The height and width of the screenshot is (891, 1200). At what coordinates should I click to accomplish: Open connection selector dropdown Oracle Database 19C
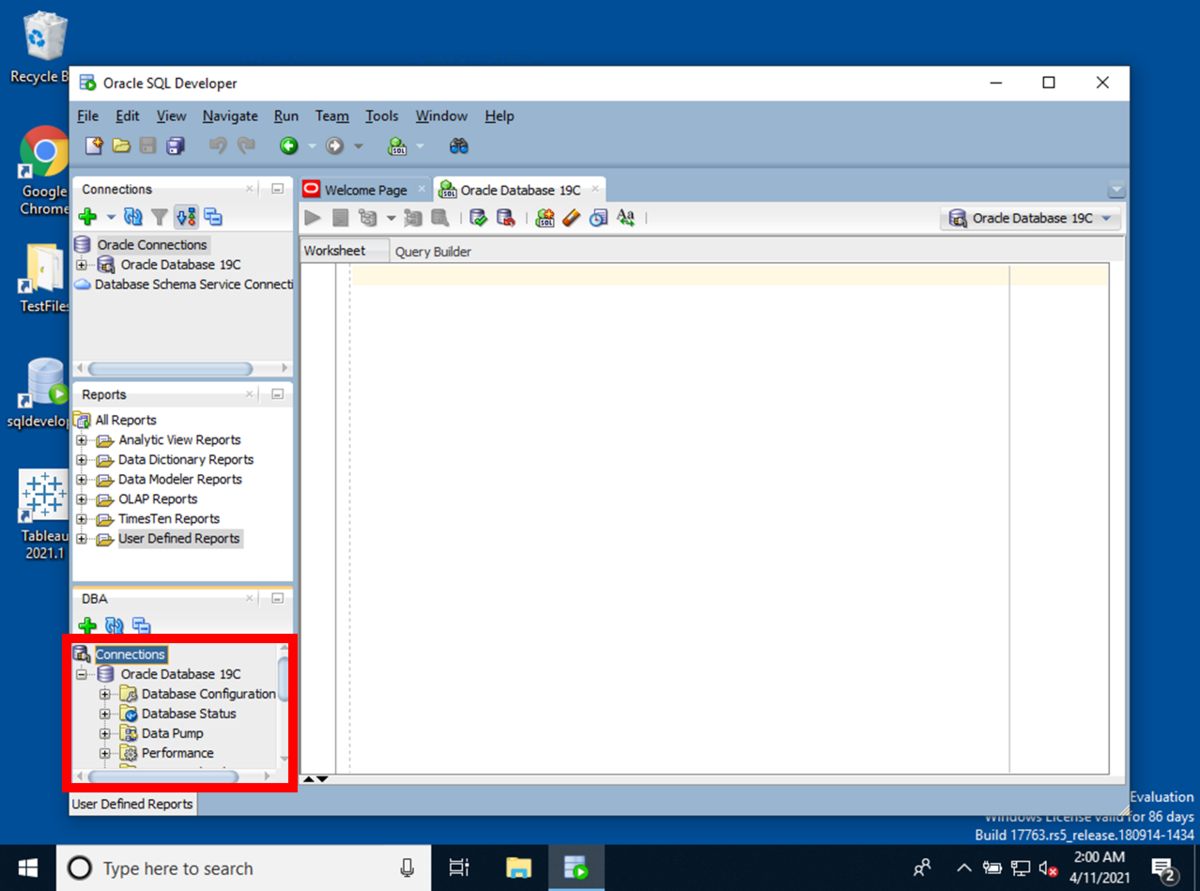[1031, 218]
